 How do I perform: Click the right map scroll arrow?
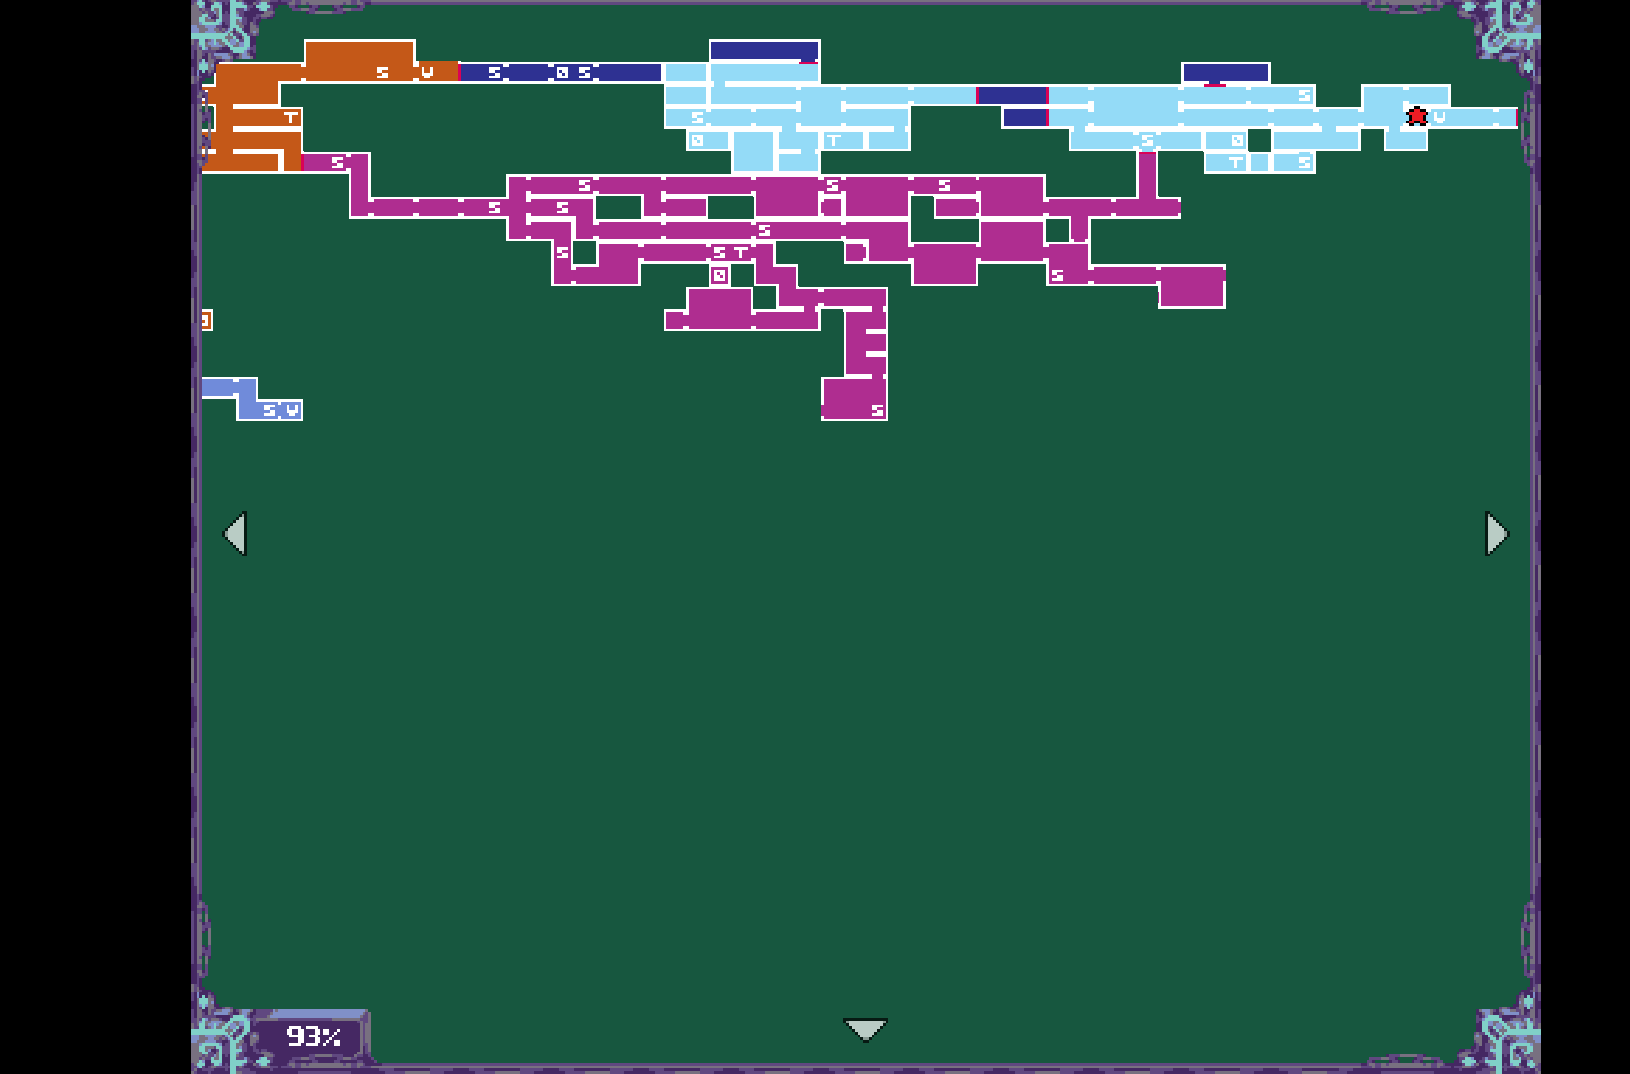[1496, 534]
